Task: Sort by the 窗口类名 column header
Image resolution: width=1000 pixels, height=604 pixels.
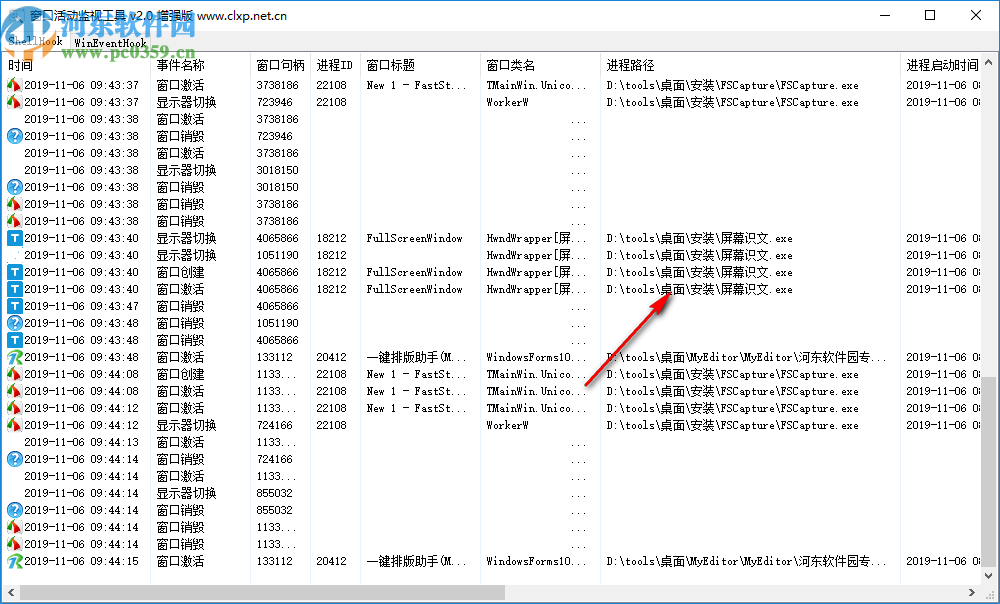Action: pos(540,65)
